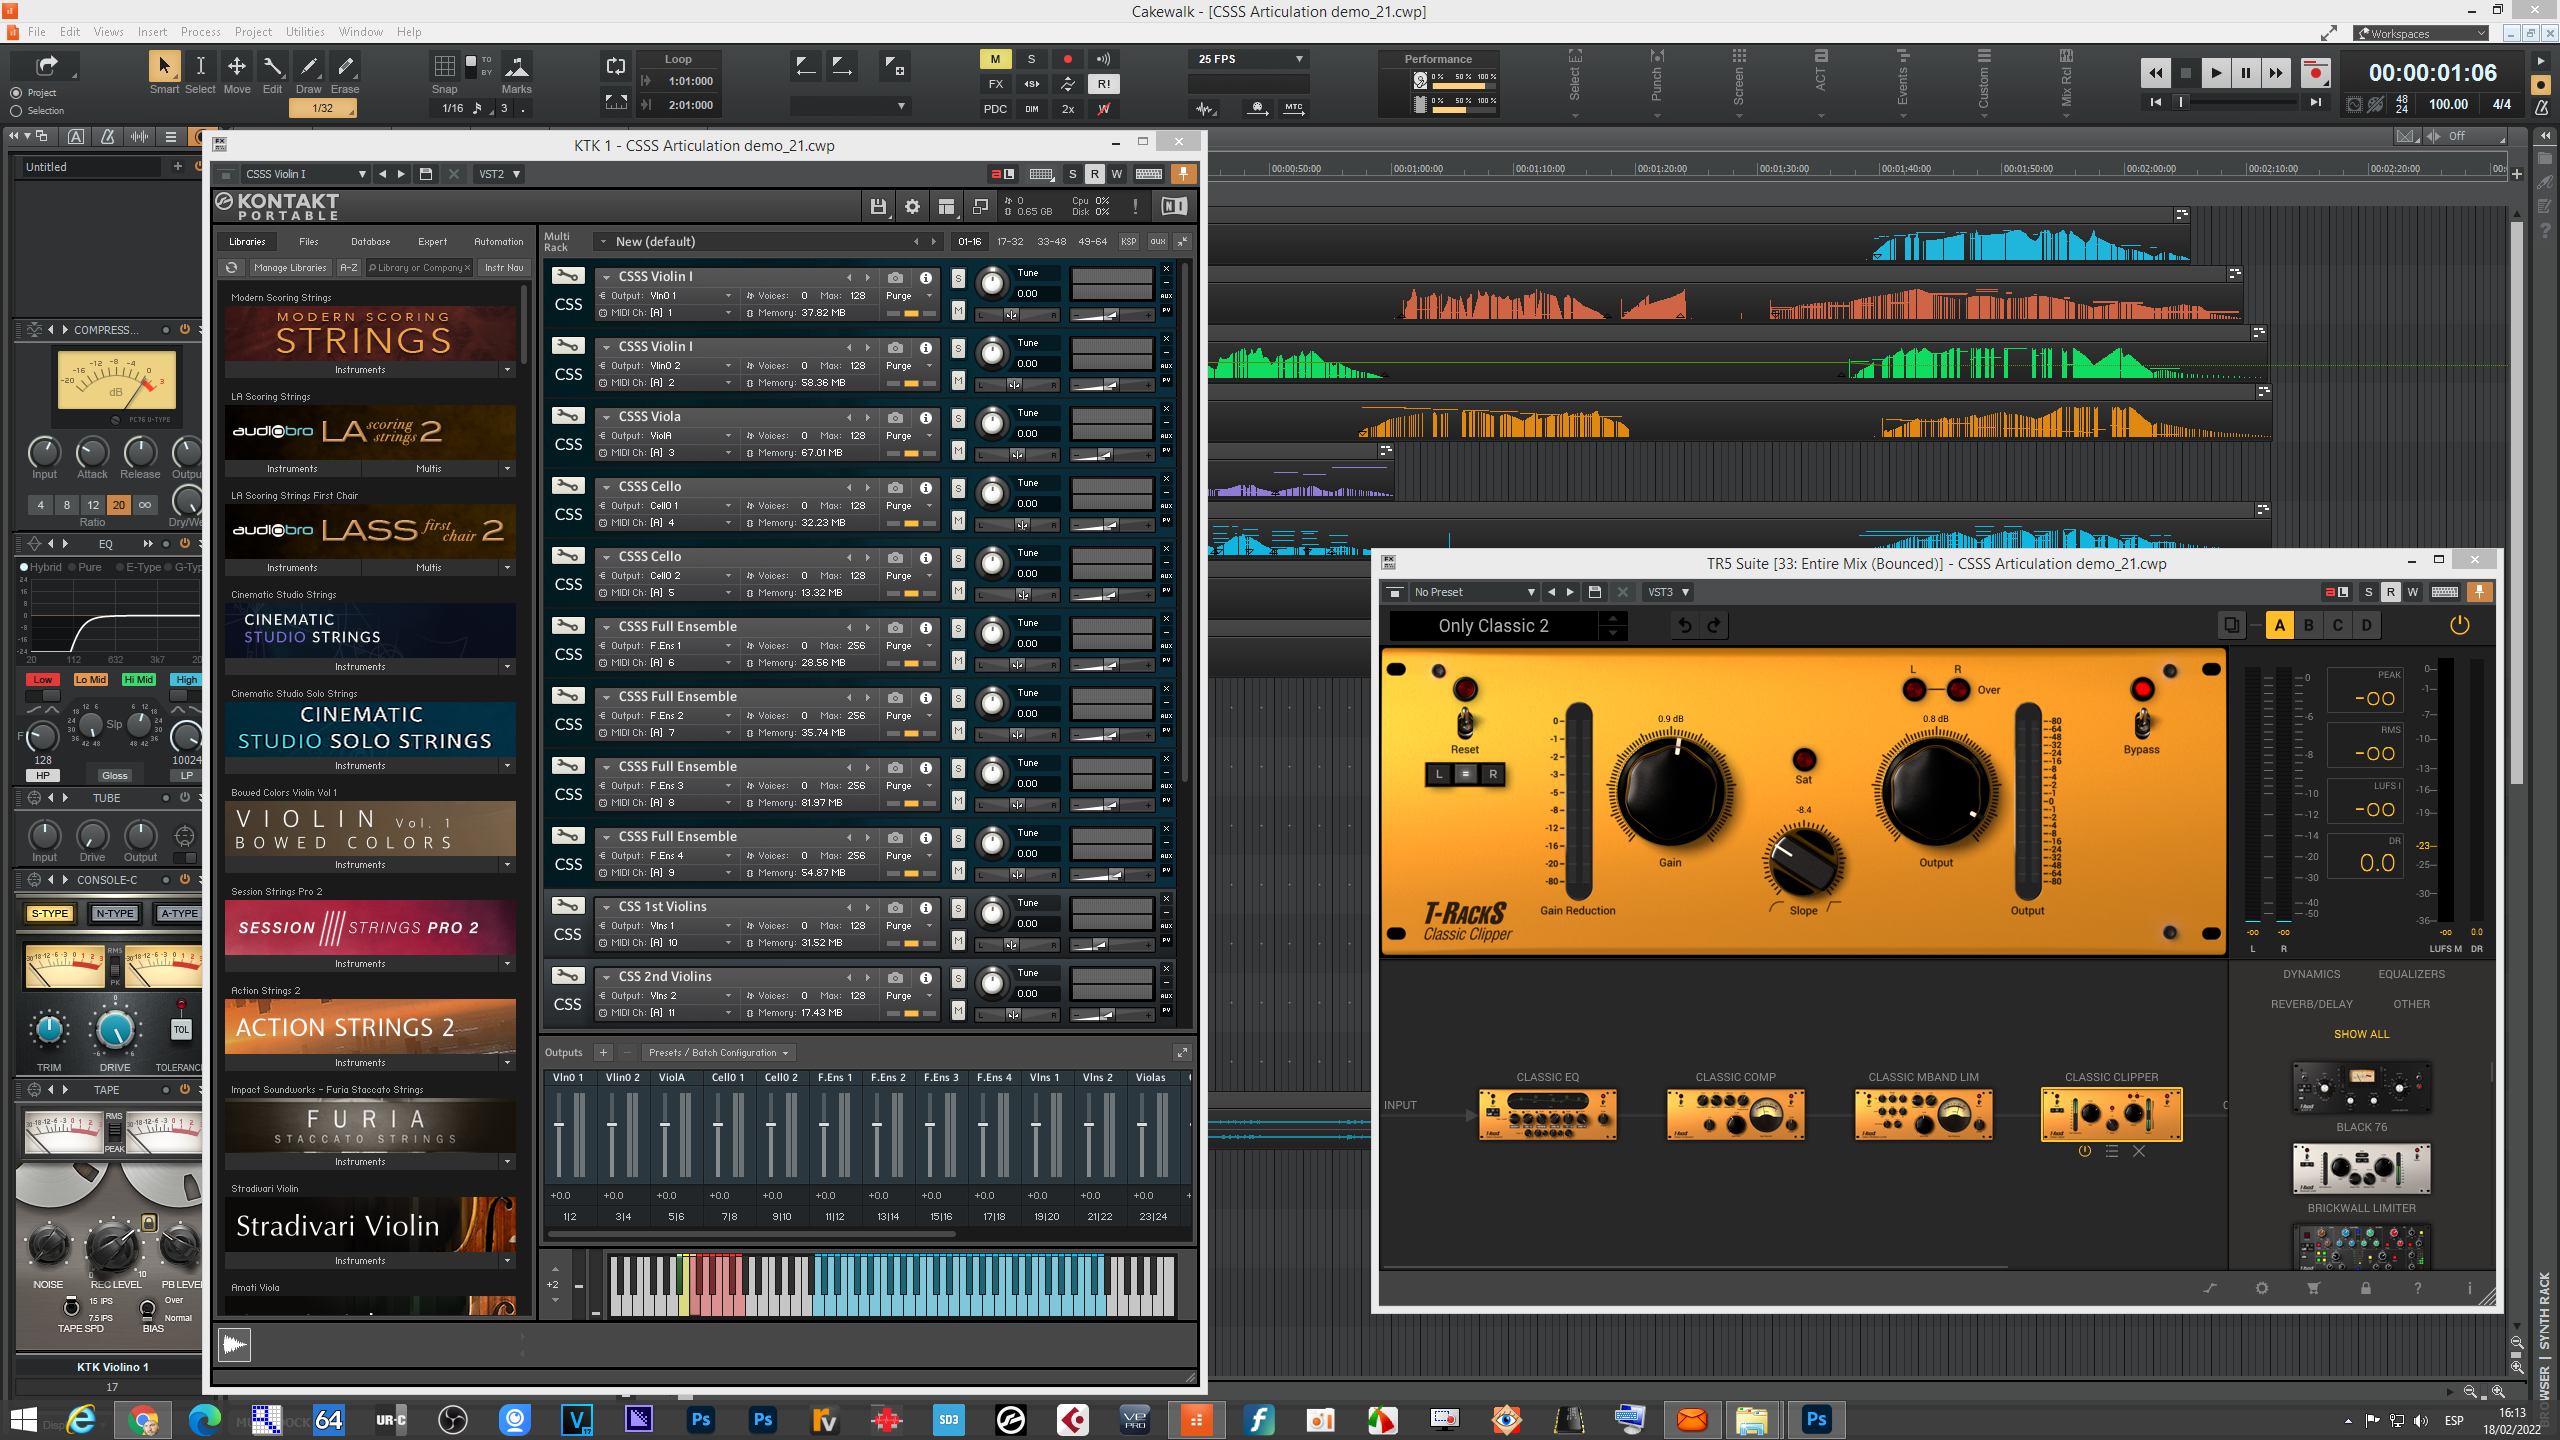The width and height of the screenshot is (2560, 1440).
Task: Choose the Erase tool
Action: 345,68
